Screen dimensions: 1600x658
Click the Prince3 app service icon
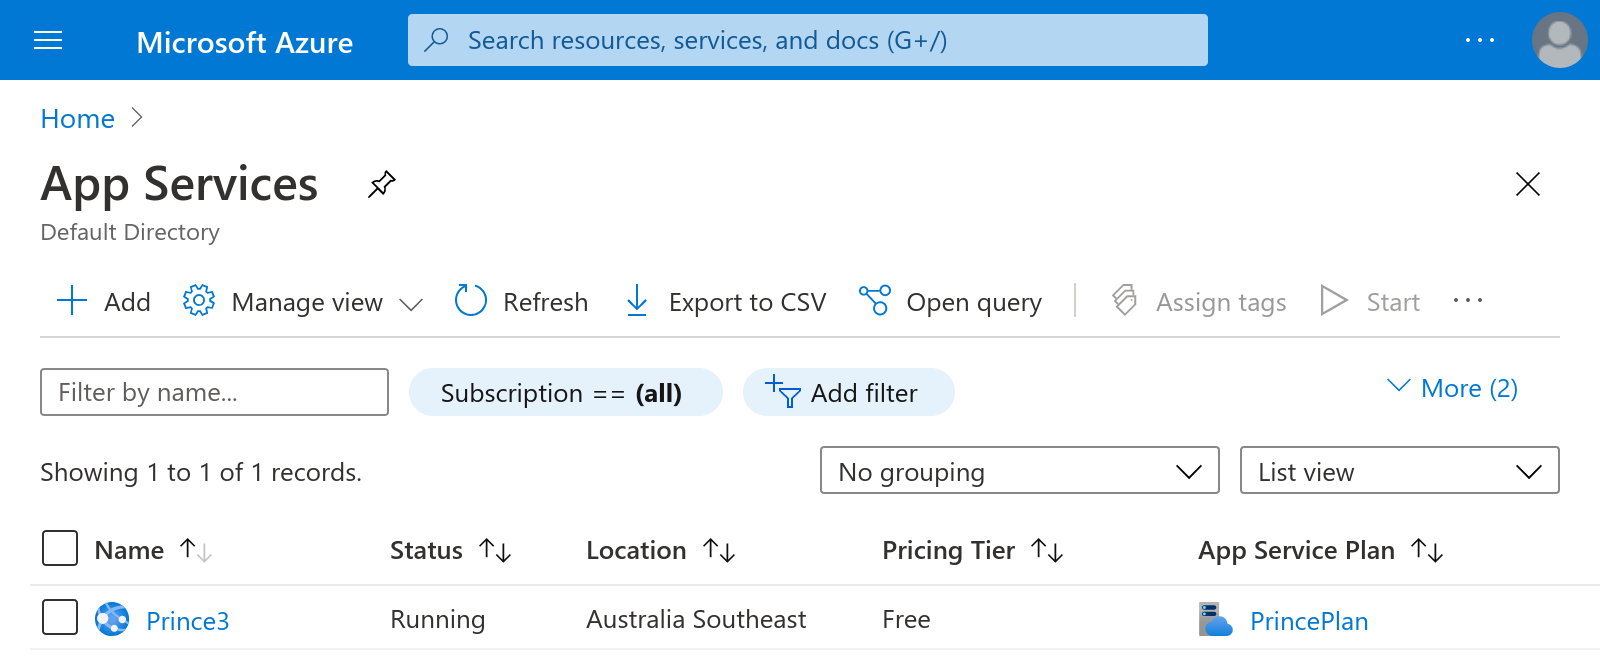112,619
